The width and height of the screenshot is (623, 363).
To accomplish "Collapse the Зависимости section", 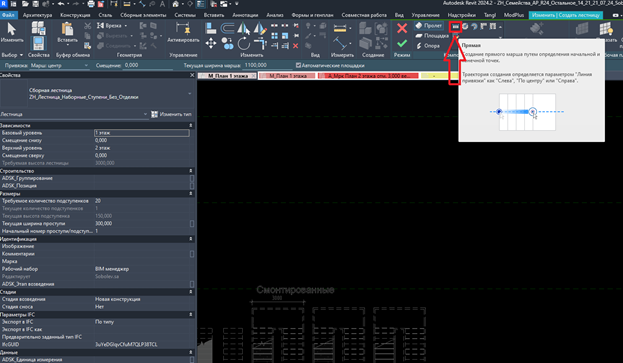I will pyautogui.click(x=191, y=126).
